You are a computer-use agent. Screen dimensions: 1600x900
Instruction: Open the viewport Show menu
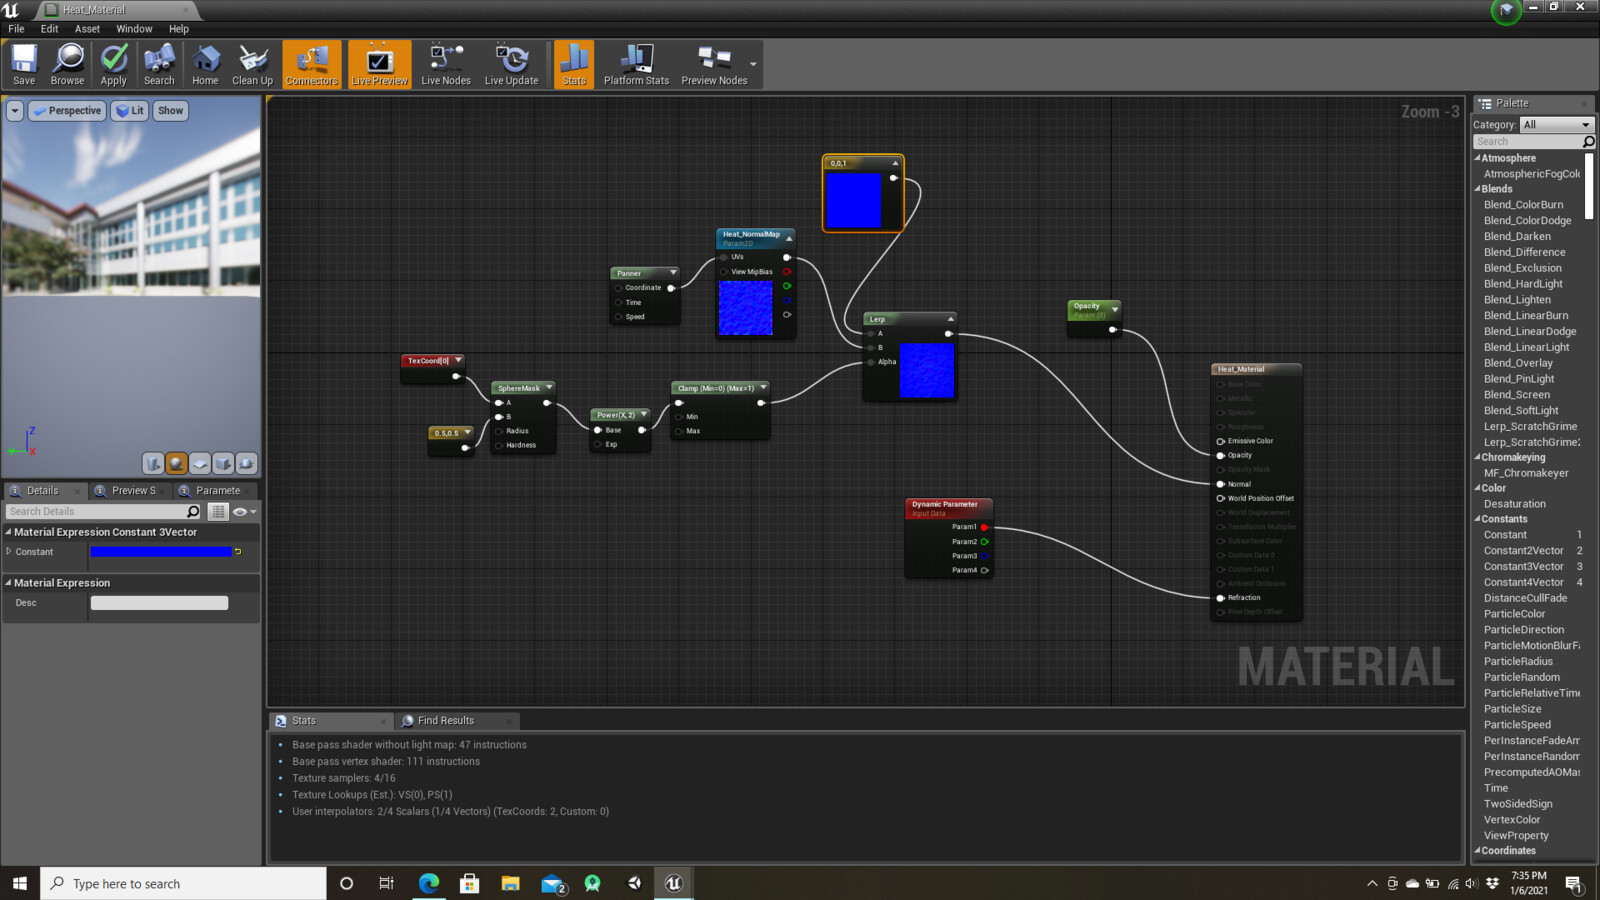pos(171,111)
